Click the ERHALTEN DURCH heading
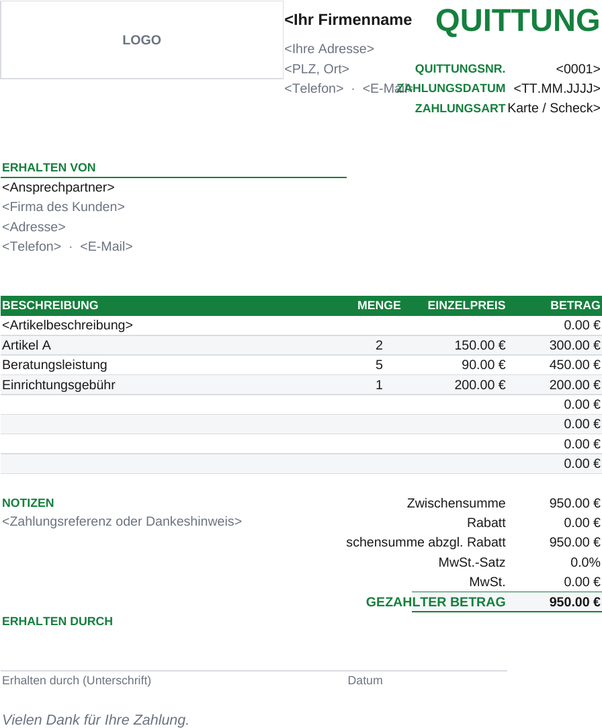 (x=57, y=621)
